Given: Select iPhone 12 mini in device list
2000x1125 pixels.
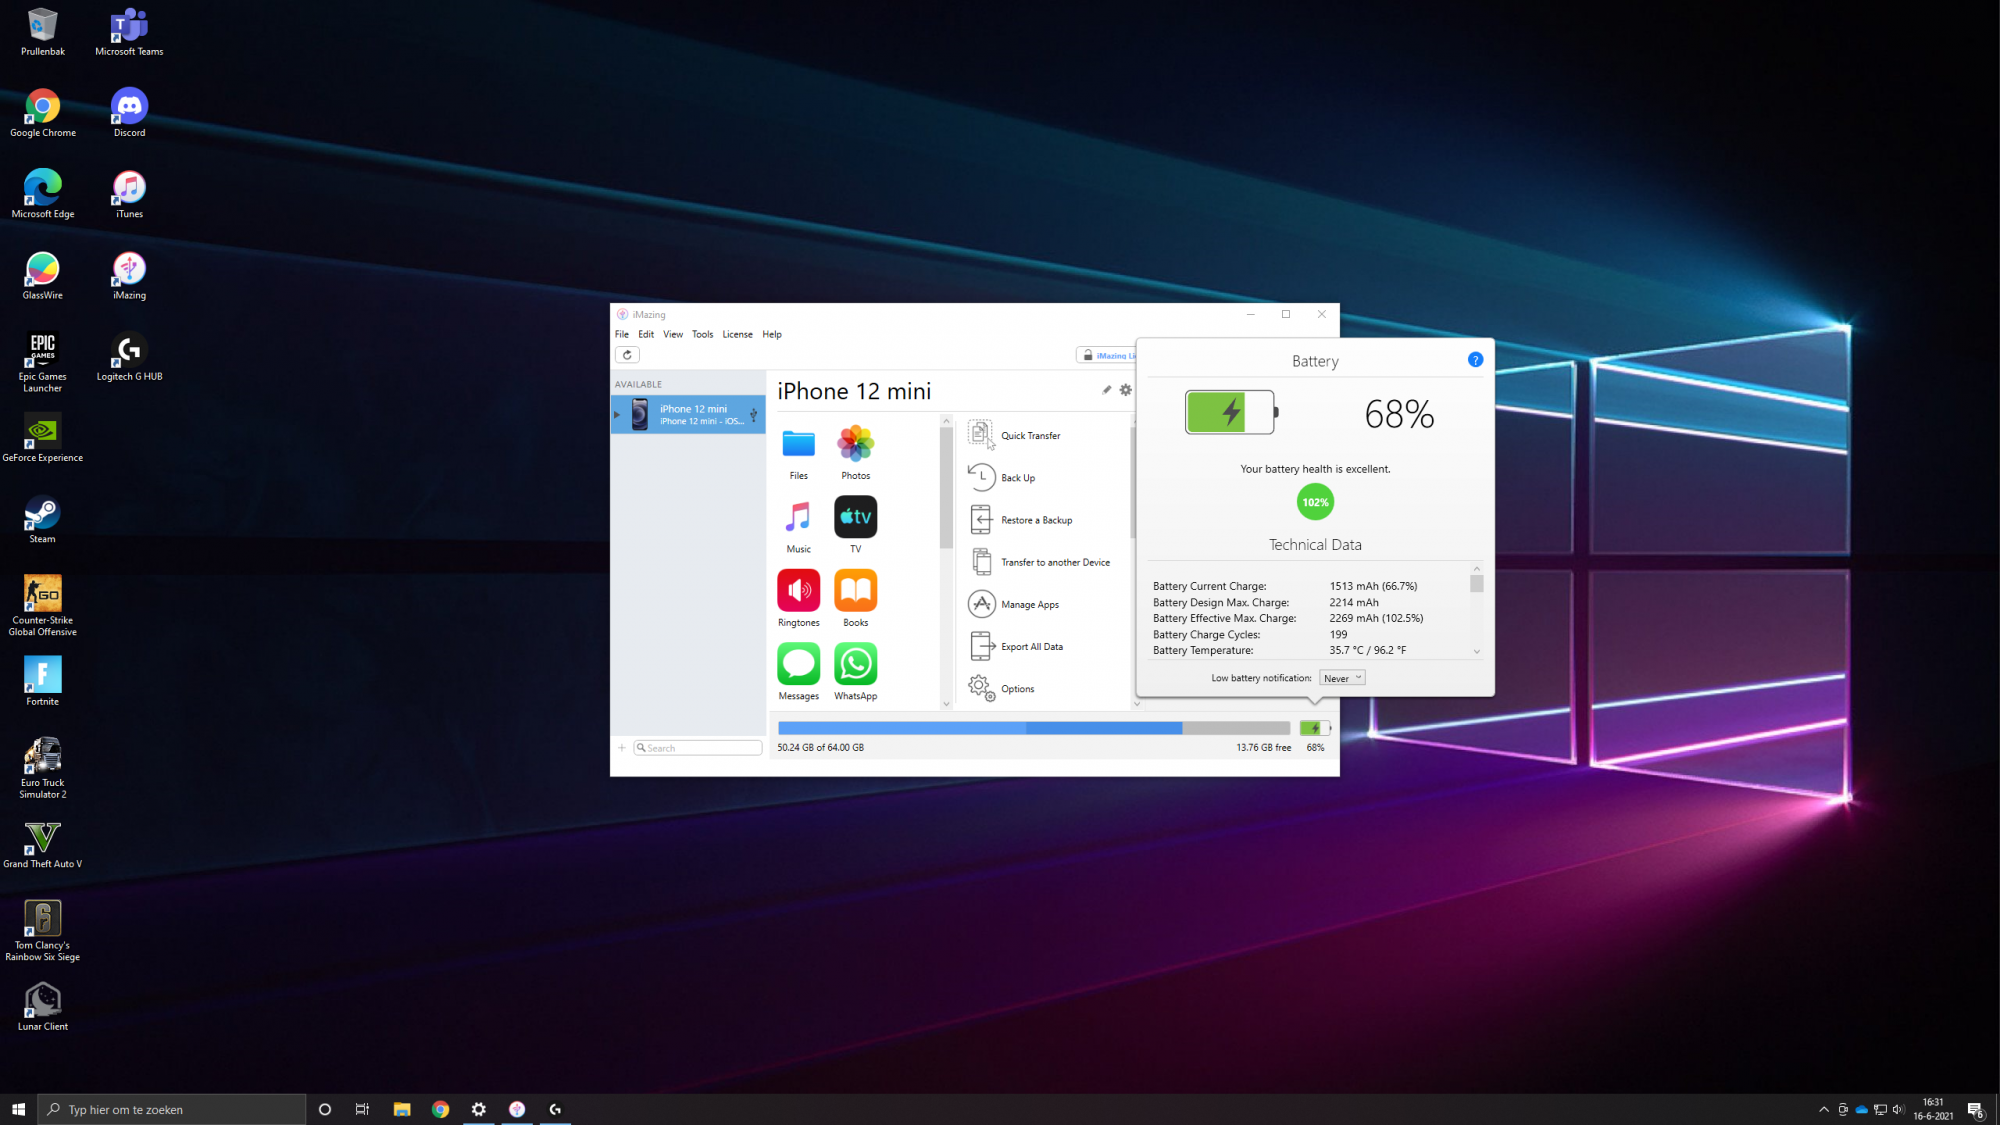Looking at the screenshot, I should [x=688, y=414].
